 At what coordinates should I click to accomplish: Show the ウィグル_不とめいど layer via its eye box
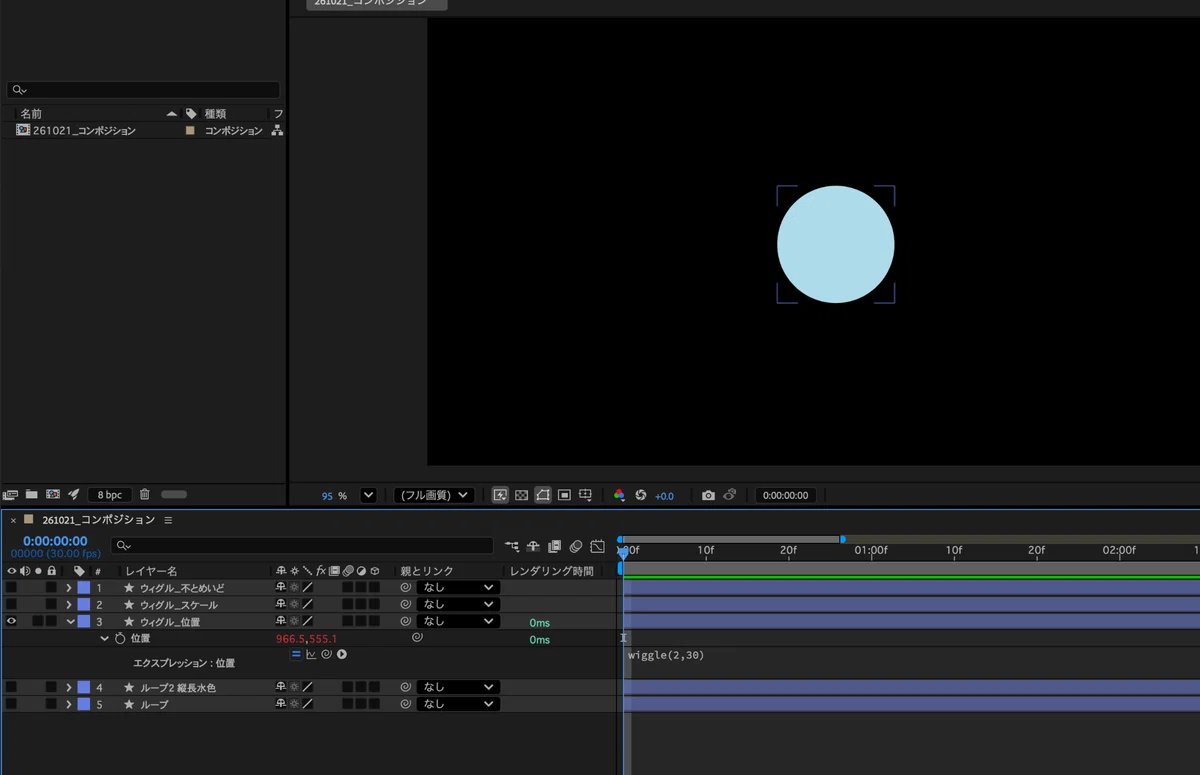[11, 588]
